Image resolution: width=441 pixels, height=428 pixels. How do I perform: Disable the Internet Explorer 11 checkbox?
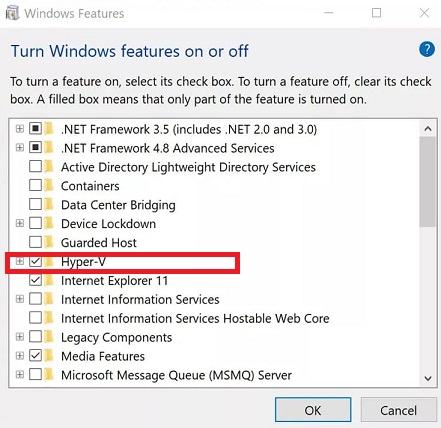pyautogui.click(x=35, y=280)
